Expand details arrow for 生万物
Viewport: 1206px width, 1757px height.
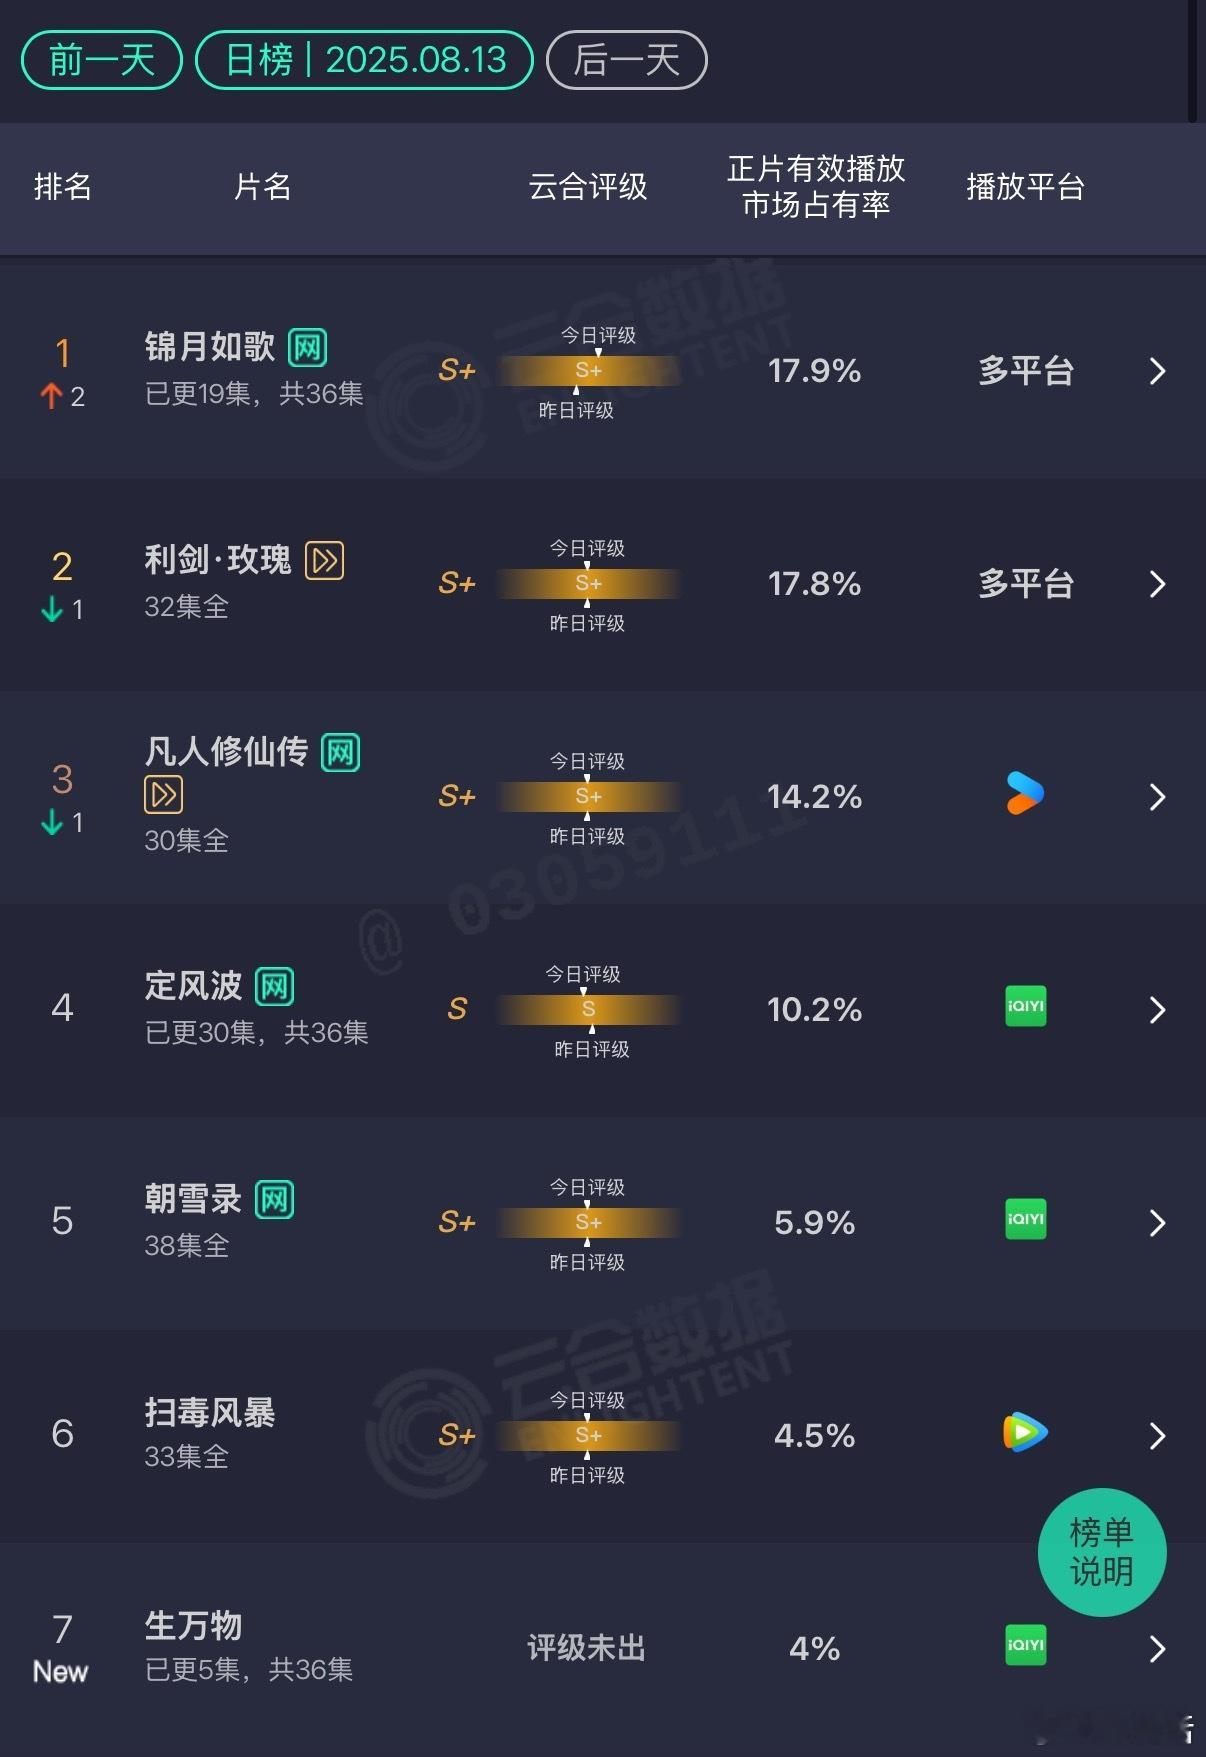(1157, 1649)
